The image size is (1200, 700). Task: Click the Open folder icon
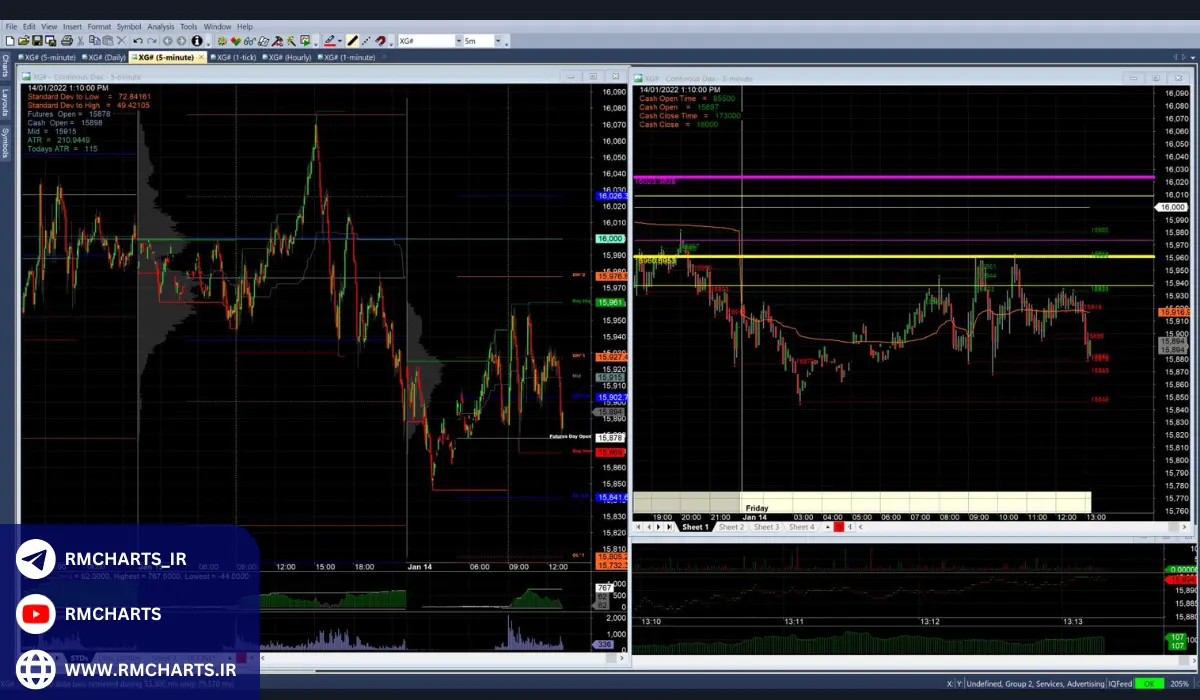[x=23, y=41]
